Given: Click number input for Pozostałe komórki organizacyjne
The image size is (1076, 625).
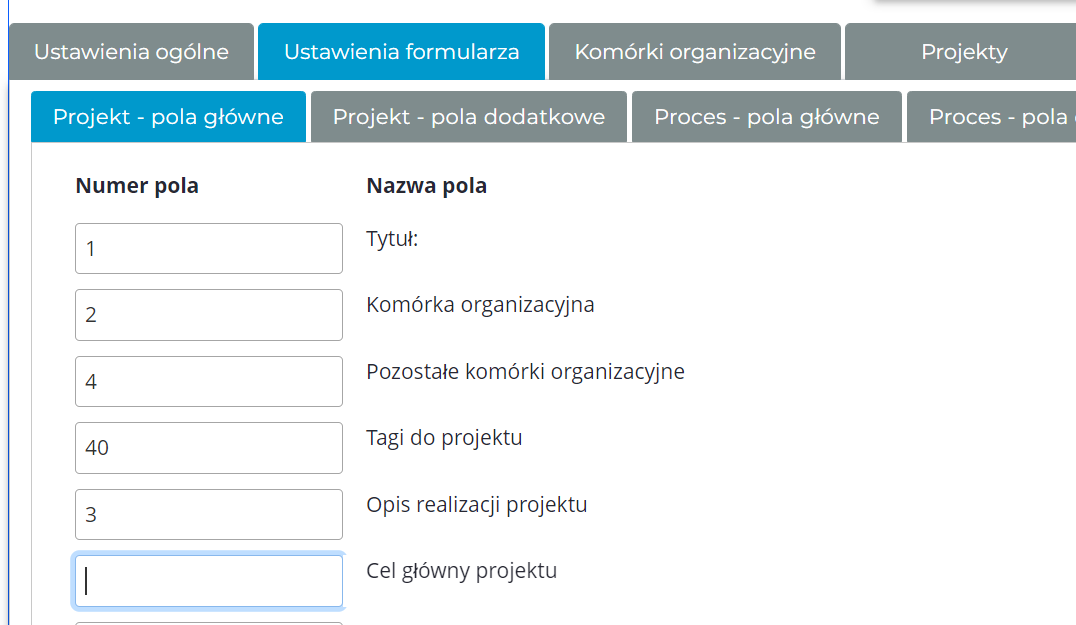Looking at the screenshot, I should click(209, 381).
